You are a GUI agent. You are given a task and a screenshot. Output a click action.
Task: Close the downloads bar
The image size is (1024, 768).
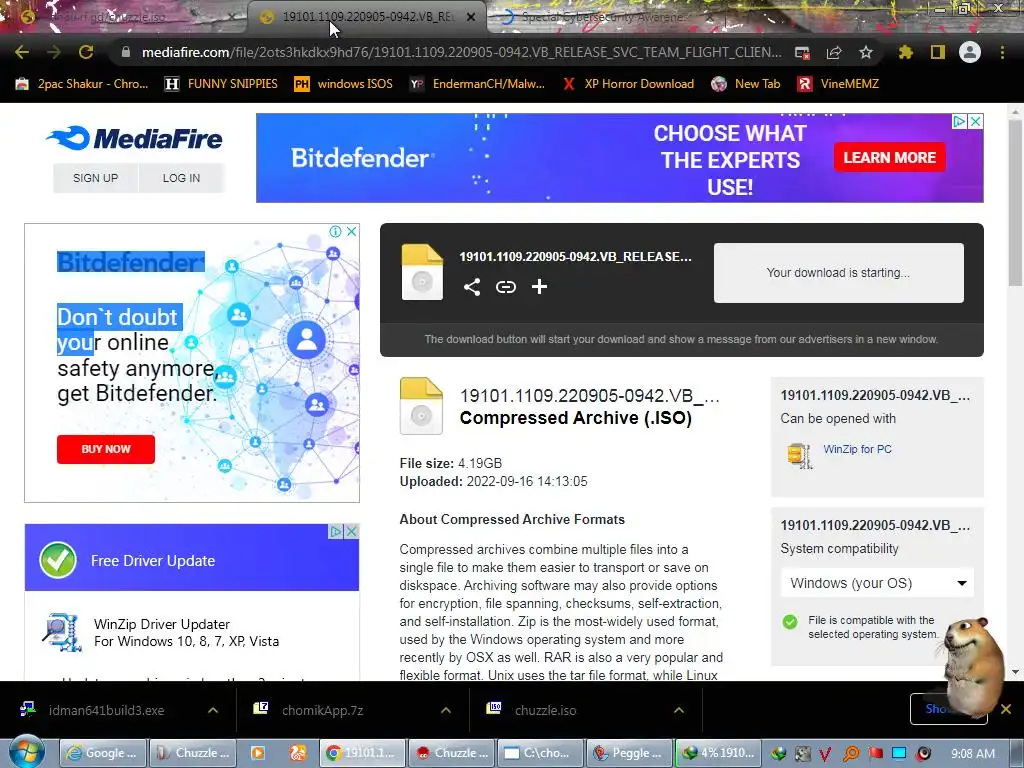[x=1006, y=709]
